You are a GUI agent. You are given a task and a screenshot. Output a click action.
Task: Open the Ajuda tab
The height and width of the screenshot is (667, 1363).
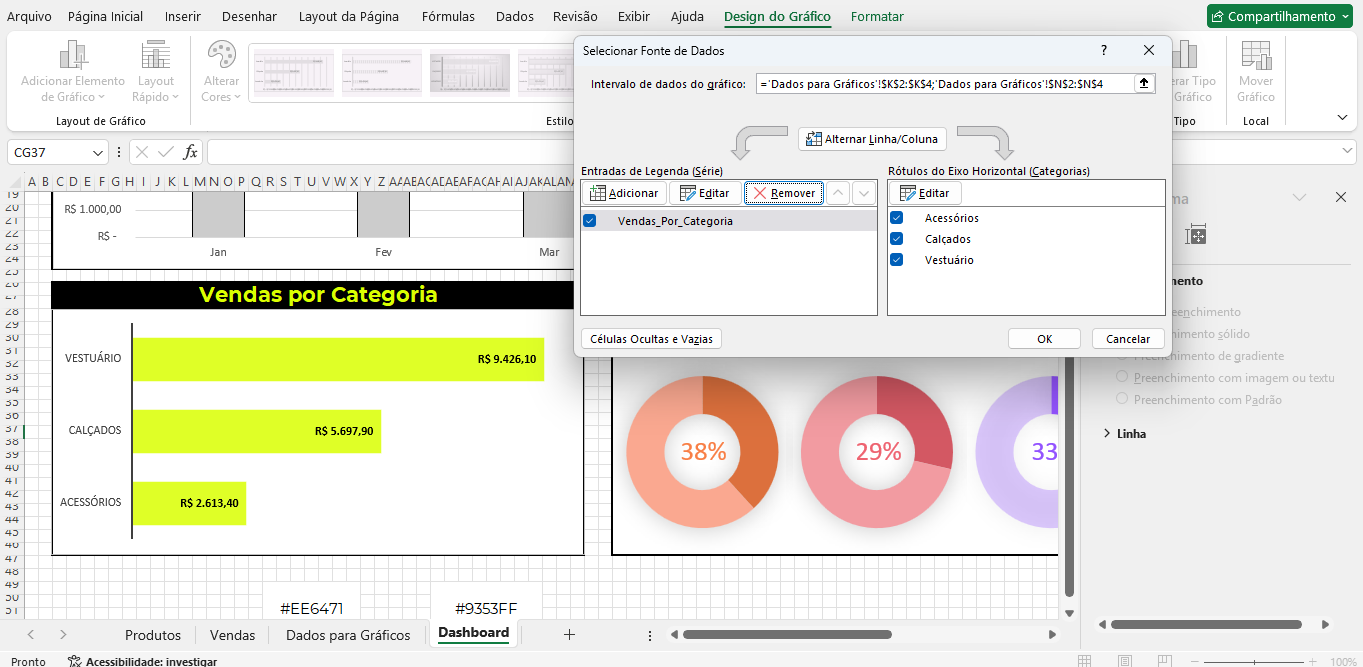pyautogui.click(x=687, y=16)
